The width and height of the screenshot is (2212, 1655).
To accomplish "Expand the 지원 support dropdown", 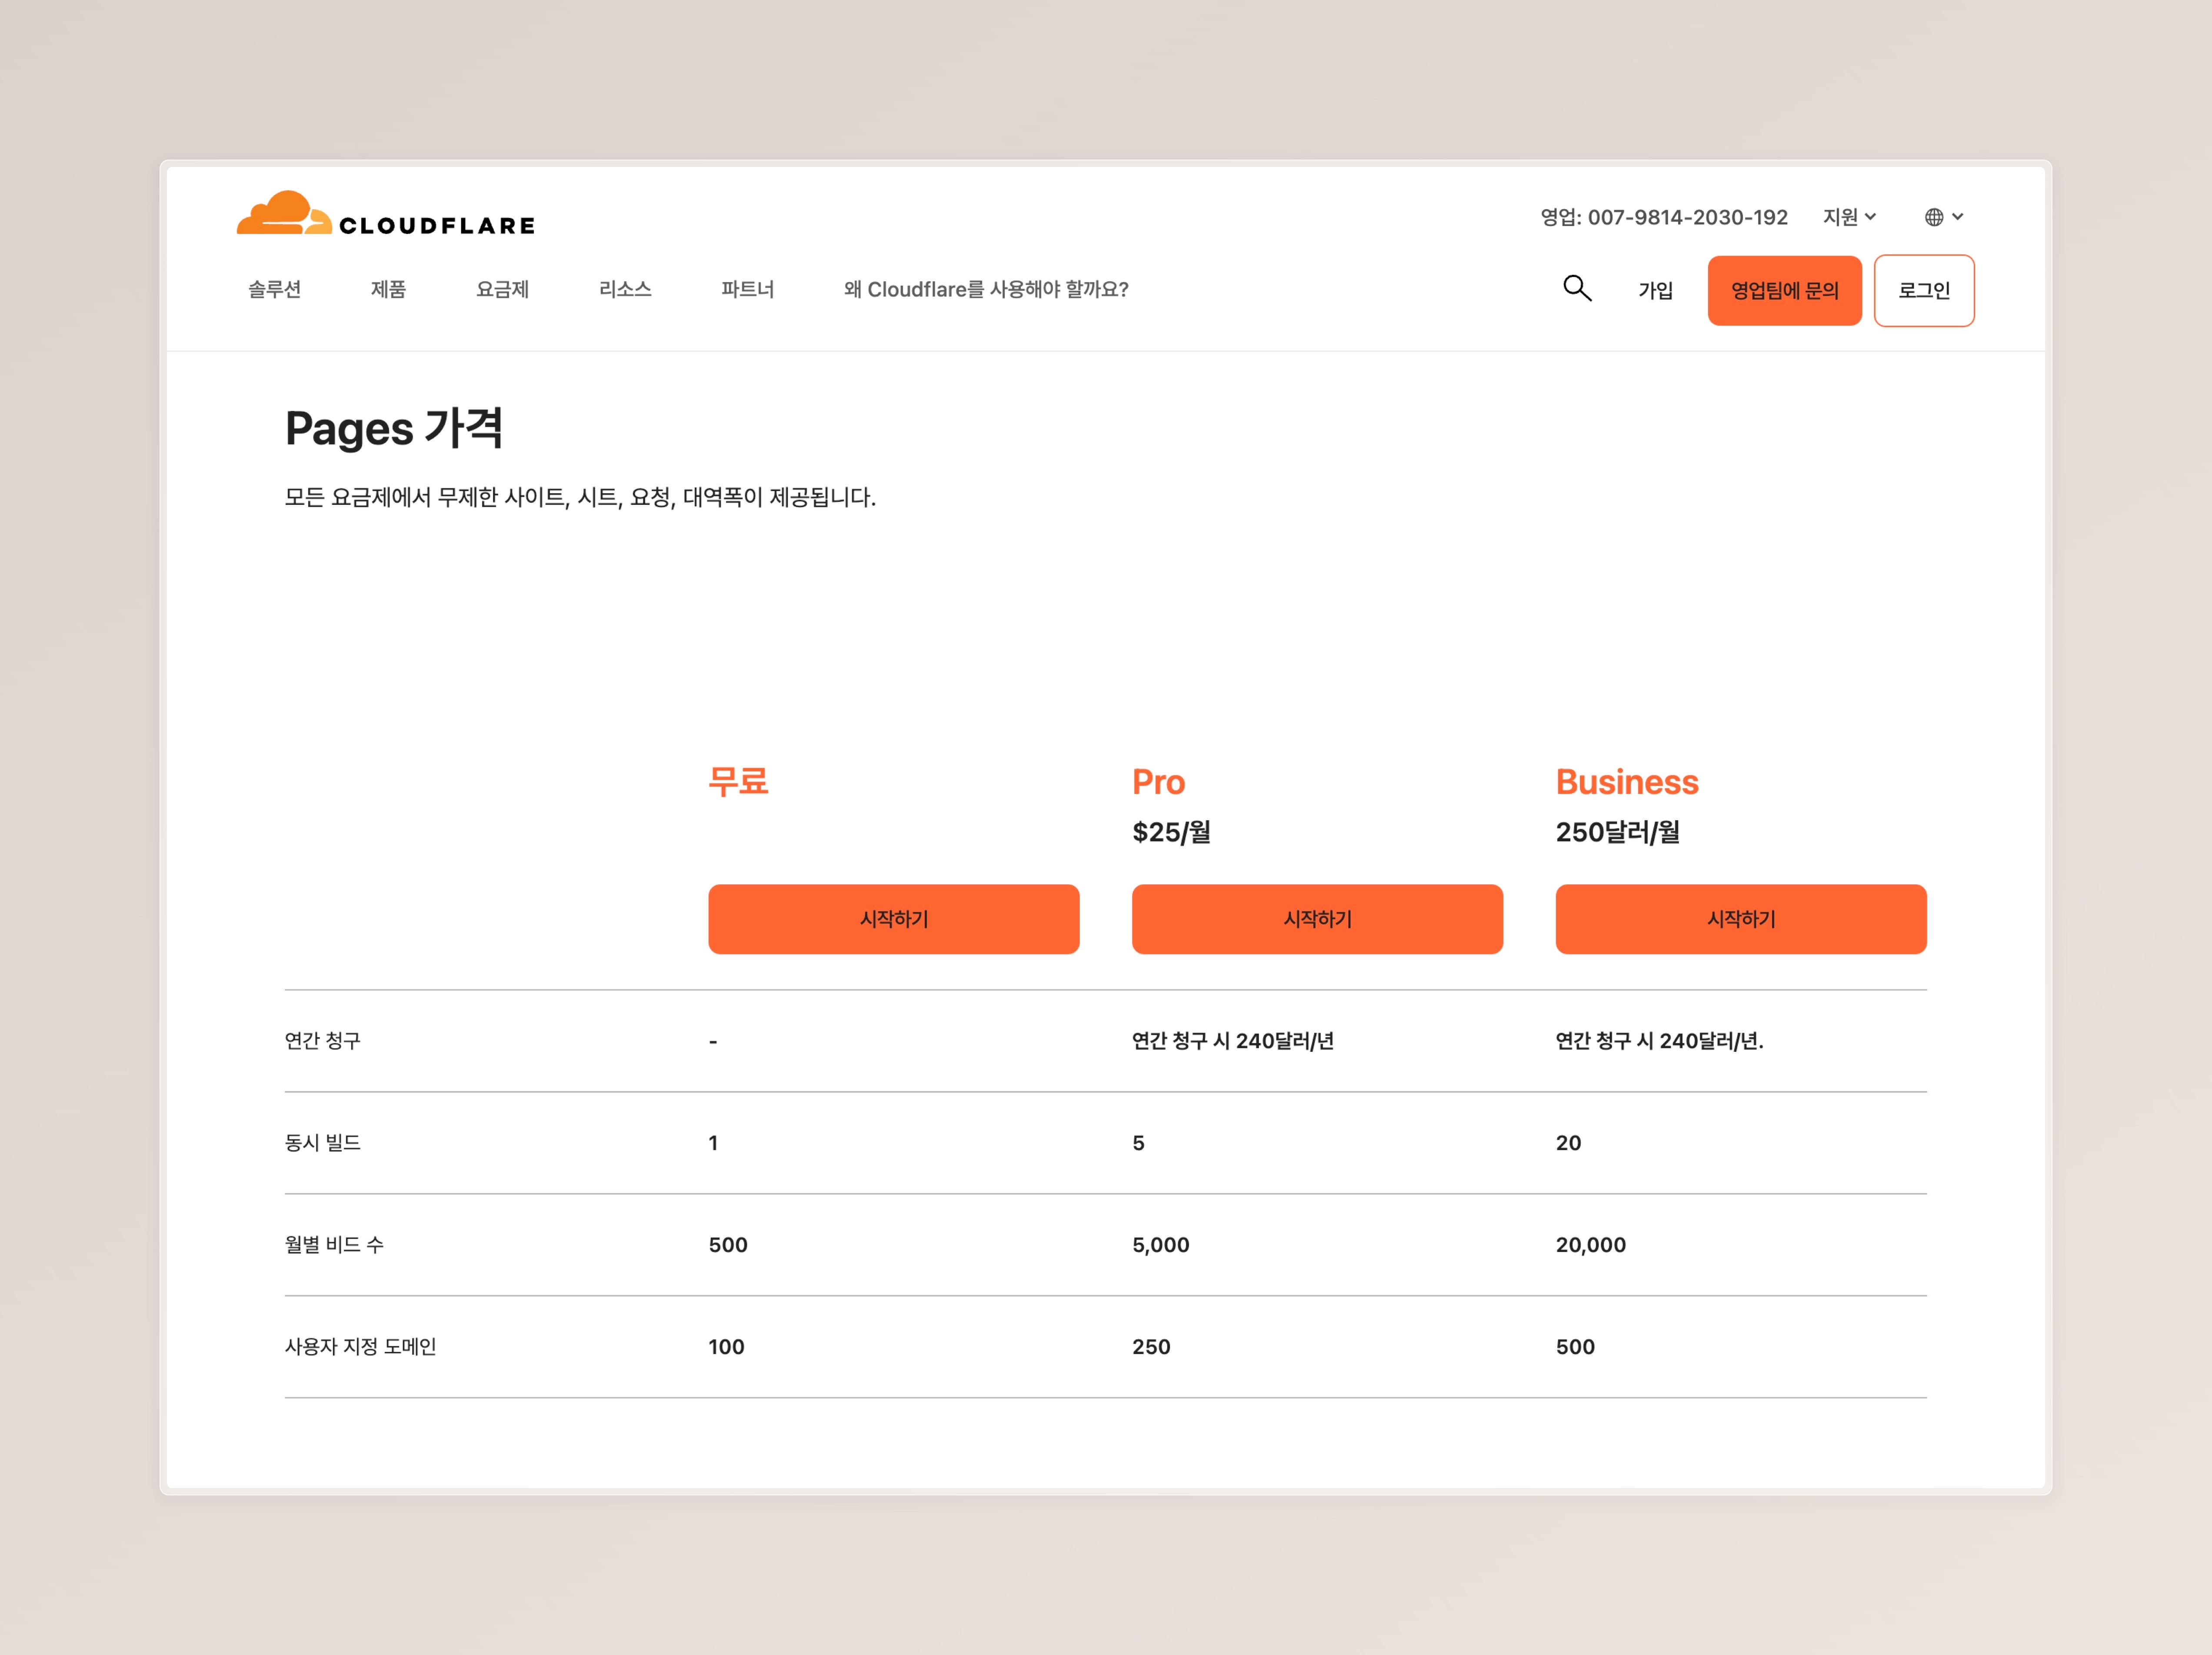I will [1848, 217].
